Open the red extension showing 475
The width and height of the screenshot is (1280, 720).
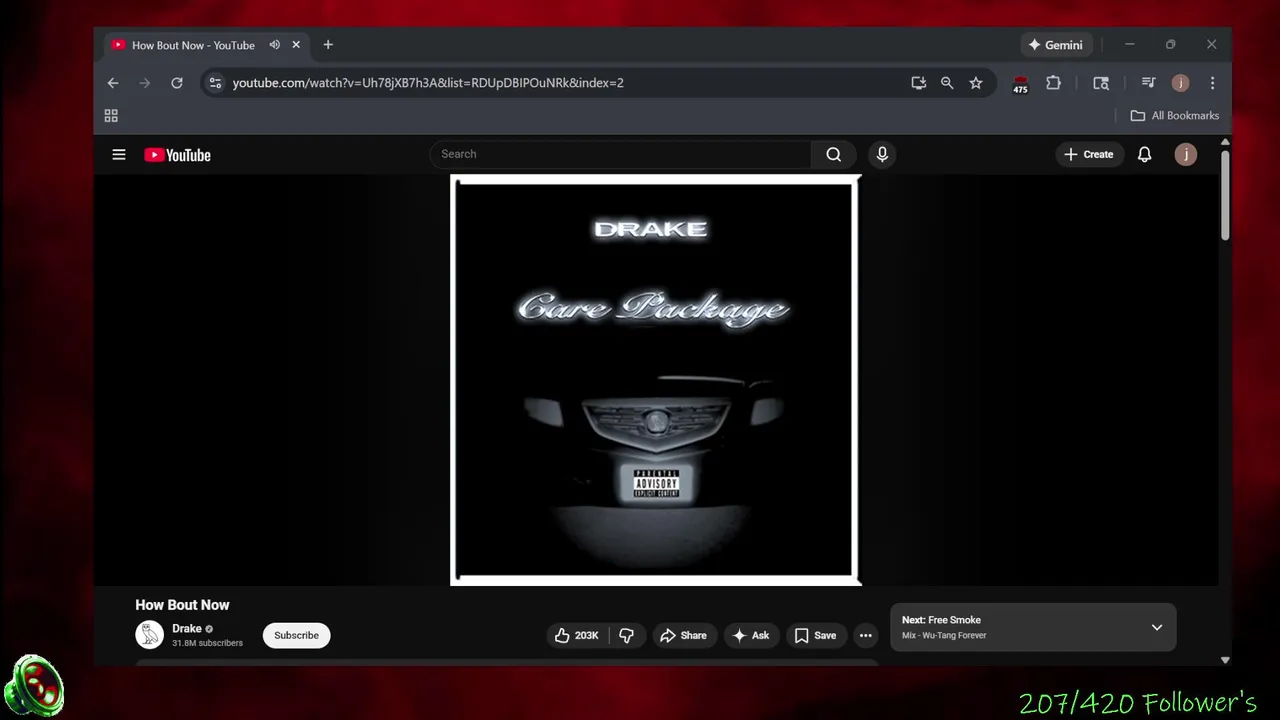tap(1020, 84)
